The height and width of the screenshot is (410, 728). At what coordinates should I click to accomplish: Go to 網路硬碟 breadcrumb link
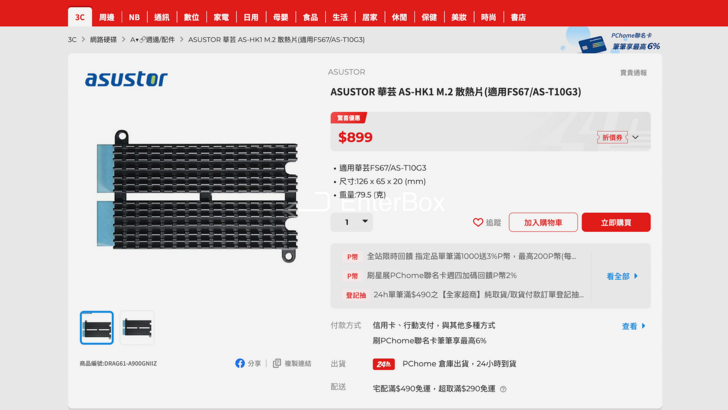pyautogui.click(x=103, y=40)
